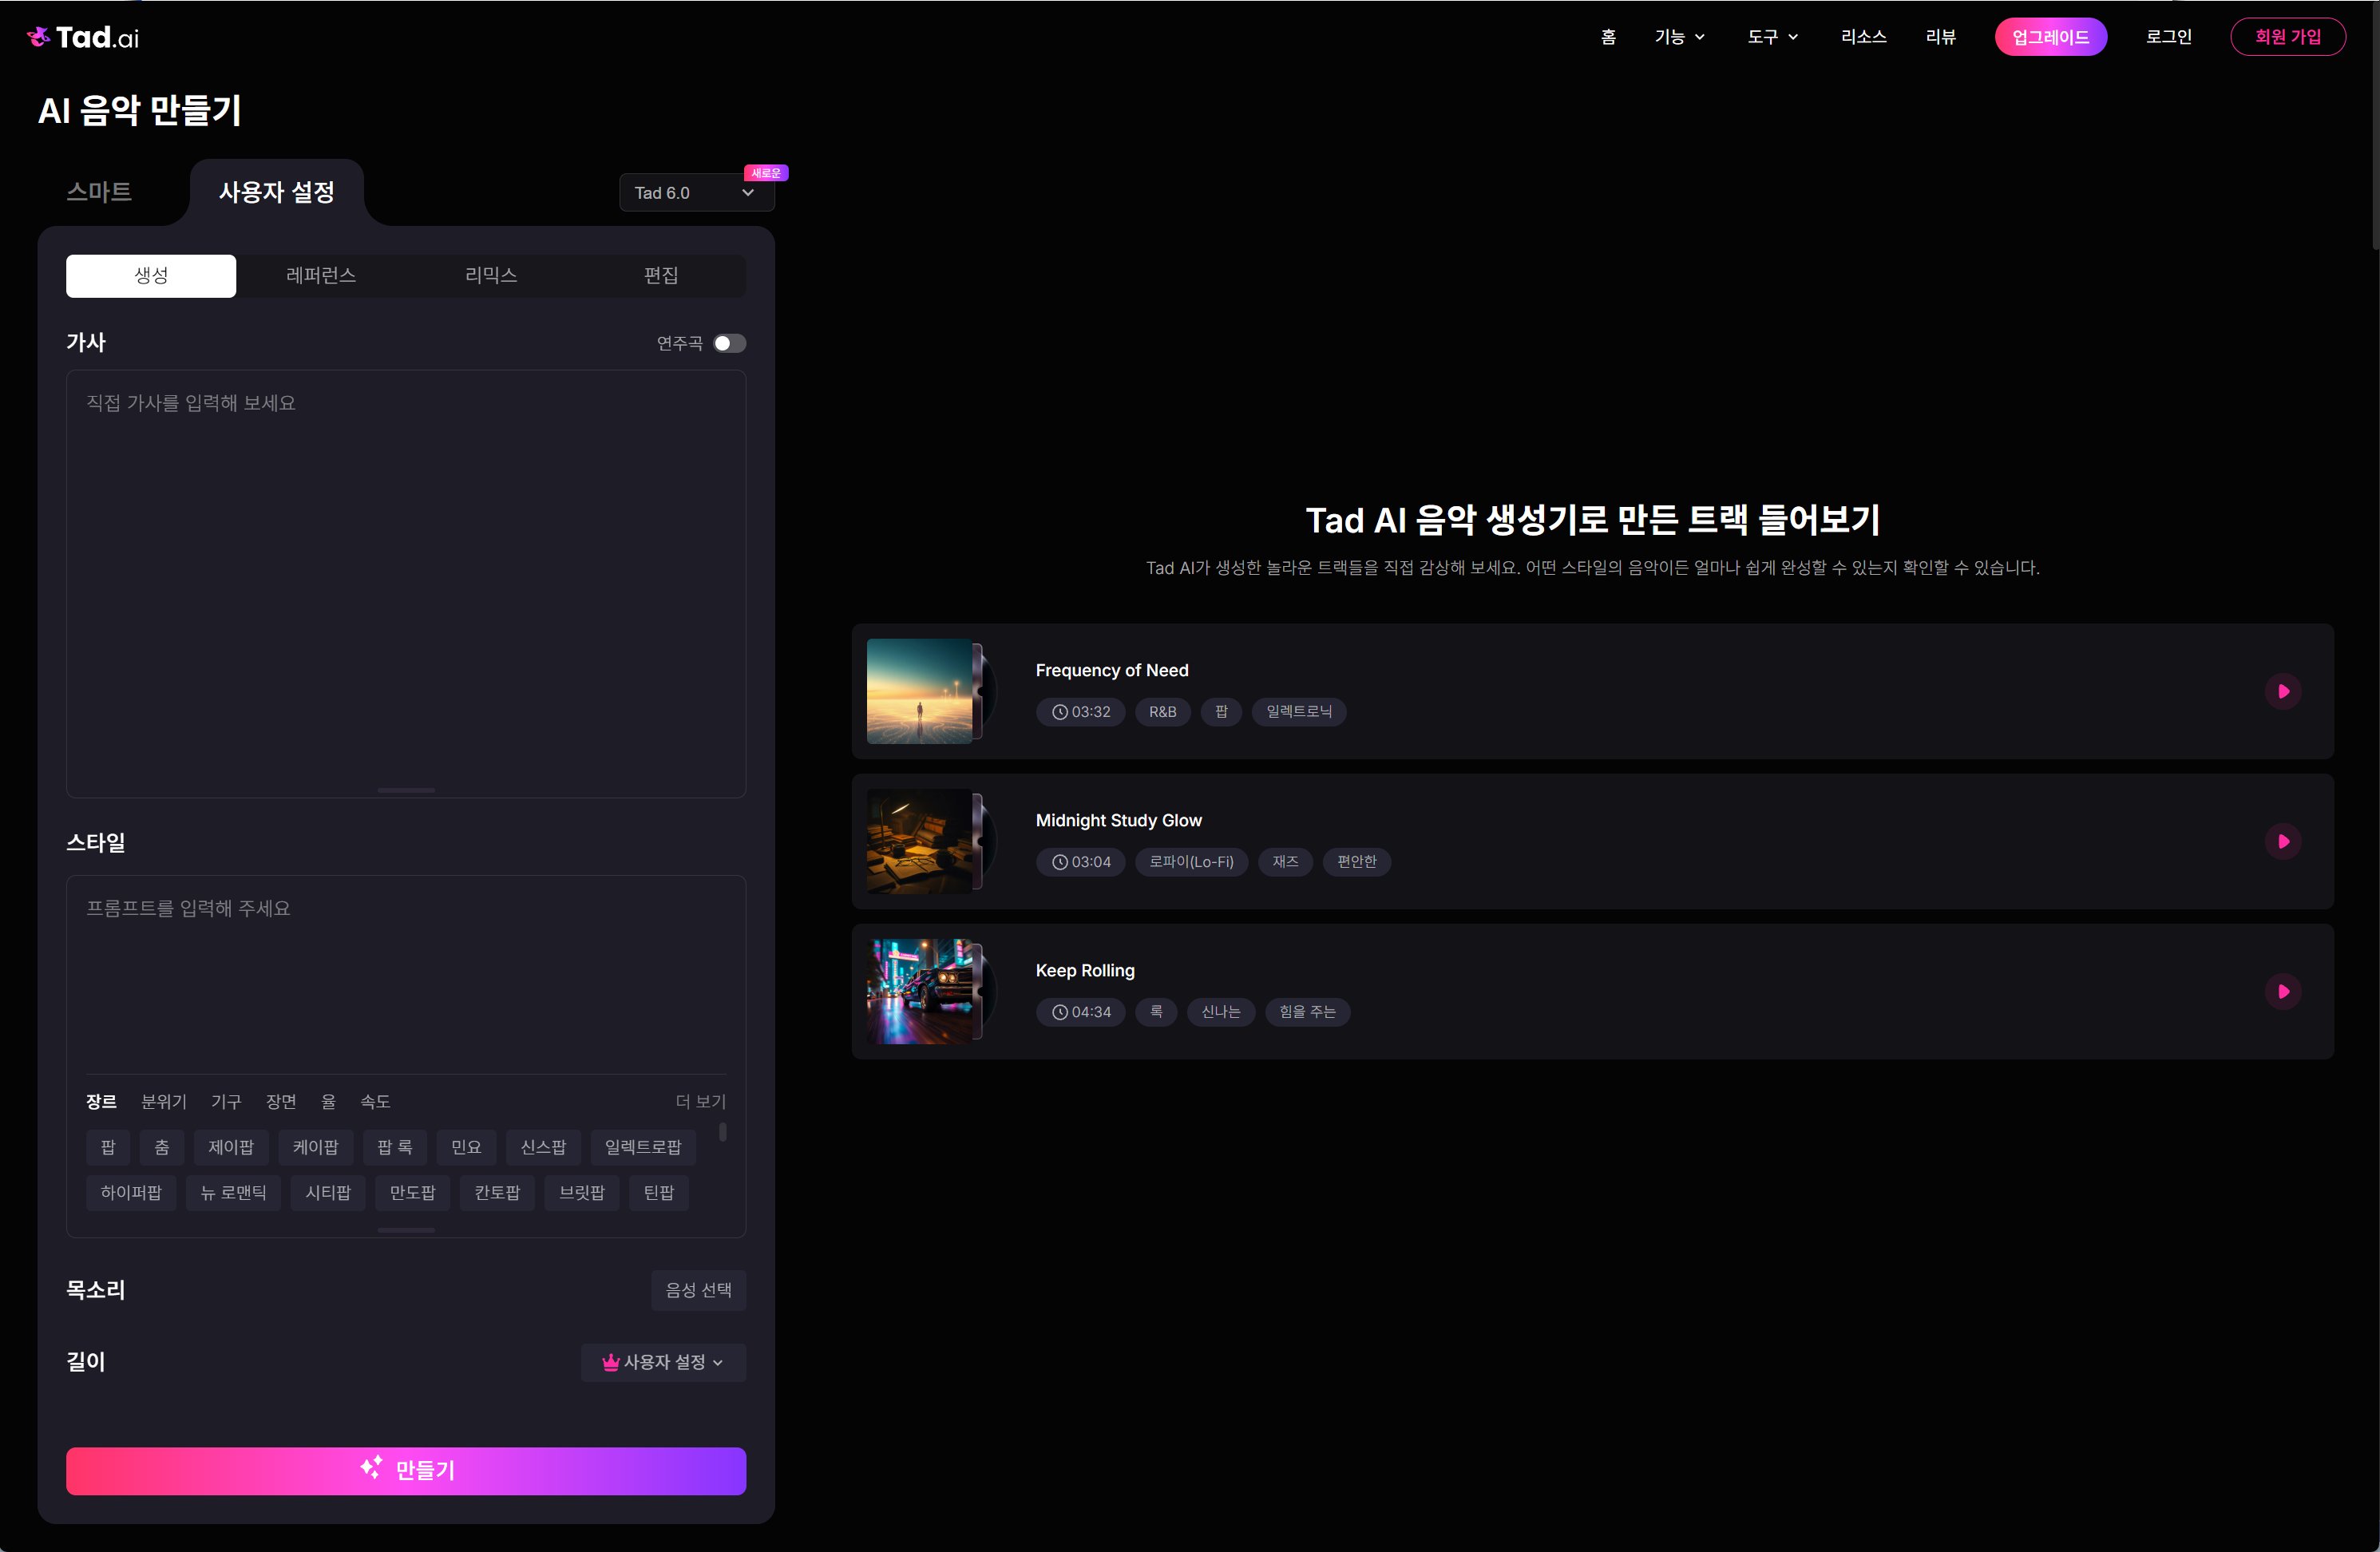The width and height of the screenshot is (2380, 1552).
Task: Click the Tad.ai logo
Action: pyautogui.click(x=83, y=37)
